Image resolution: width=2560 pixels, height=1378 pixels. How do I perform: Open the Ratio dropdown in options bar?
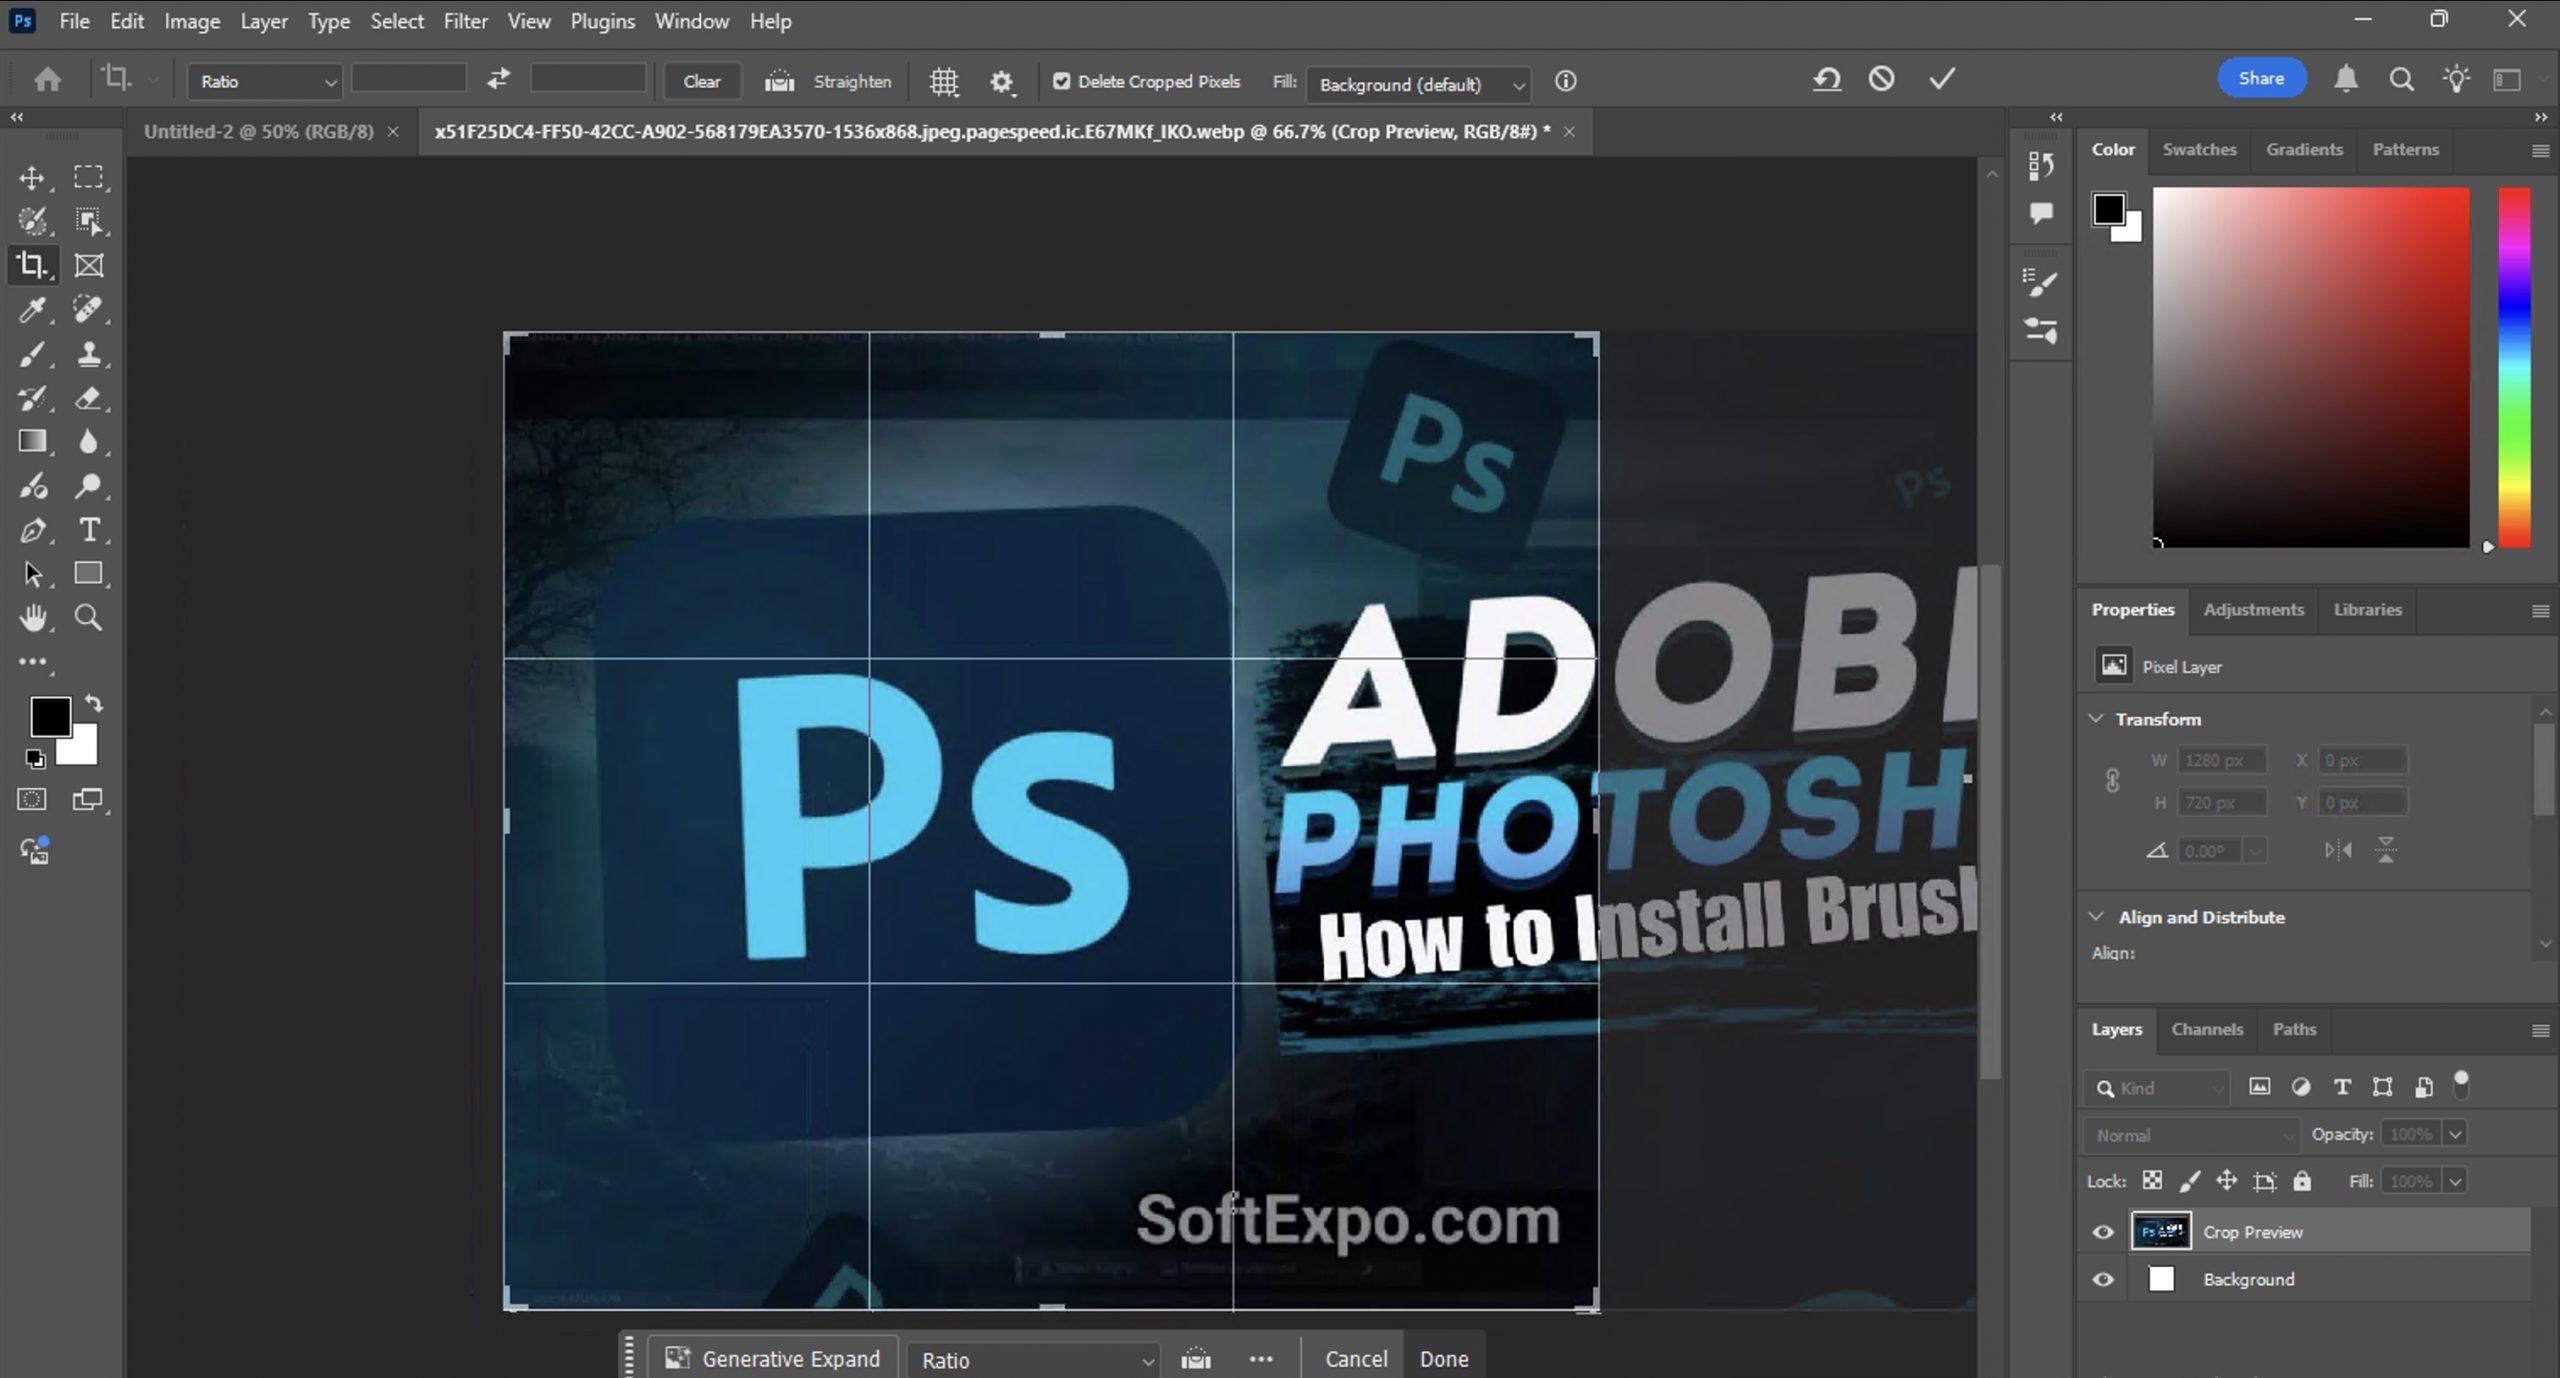[265, 82]
